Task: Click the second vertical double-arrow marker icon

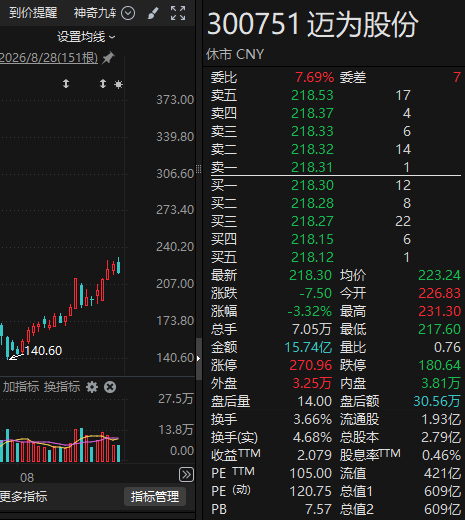Action: [103, 84]
